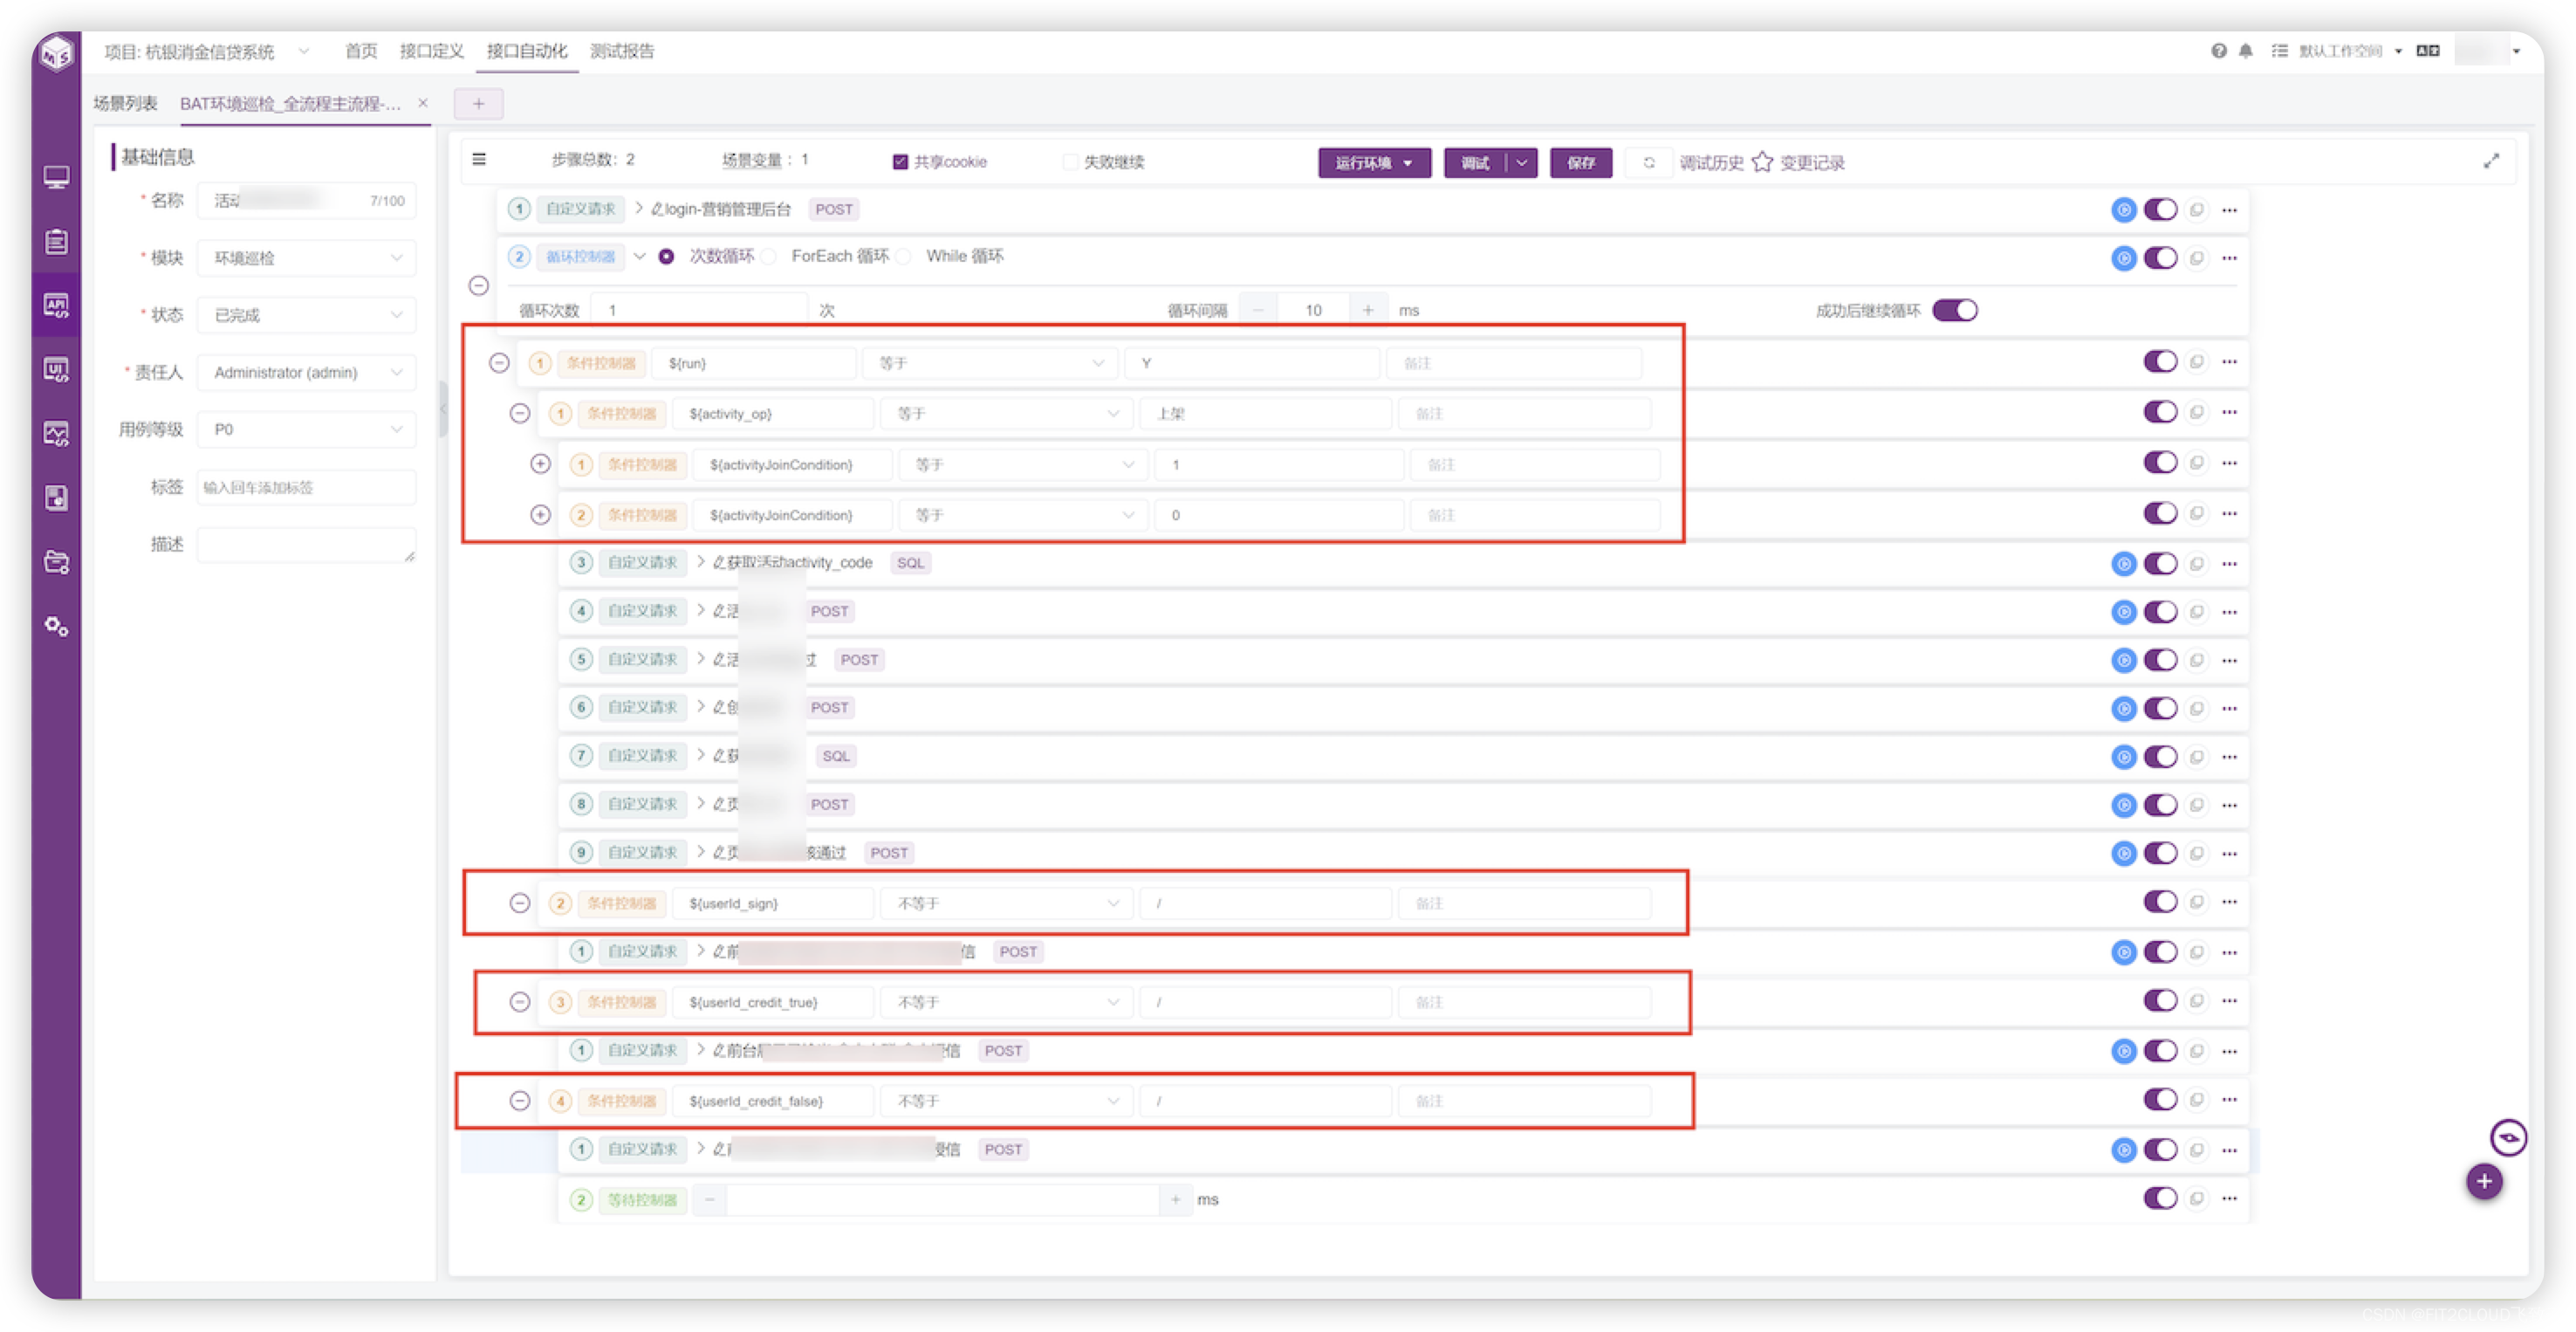The image size is (2576, 1332).
Task: Toggle the 成功后继续循环 switch
Action: (1955, 310)
